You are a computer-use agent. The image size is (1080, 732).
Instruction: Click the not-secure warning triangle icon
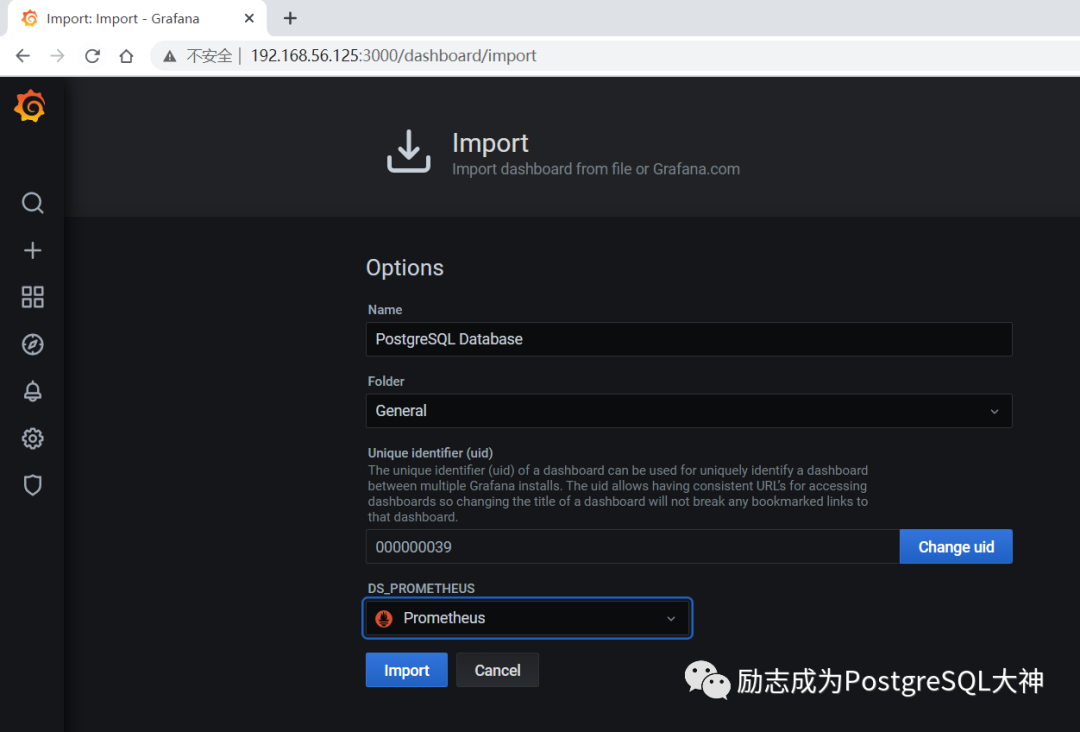pyautogui.click(x=169, y=56)
